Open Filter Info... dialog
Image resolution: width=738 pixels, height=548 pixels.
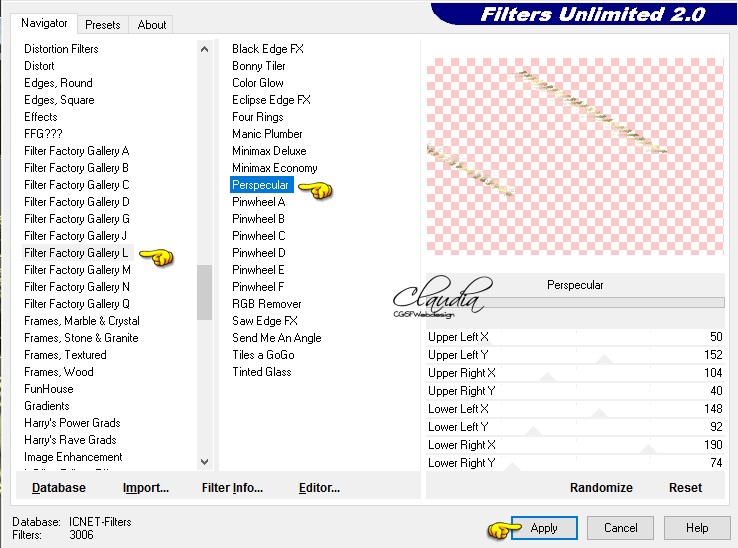pos(232,488)
